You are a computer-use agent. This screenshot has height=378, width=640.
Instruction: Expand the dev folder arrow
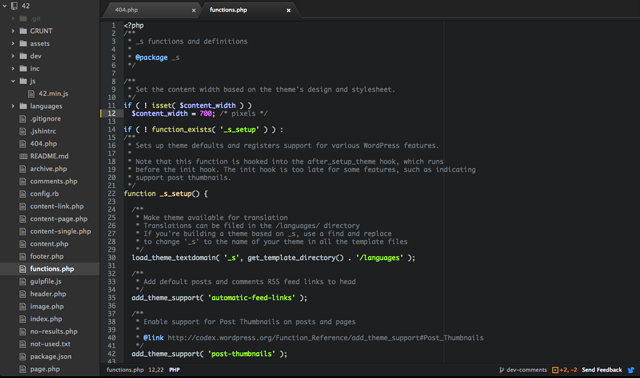pos(13,56)
